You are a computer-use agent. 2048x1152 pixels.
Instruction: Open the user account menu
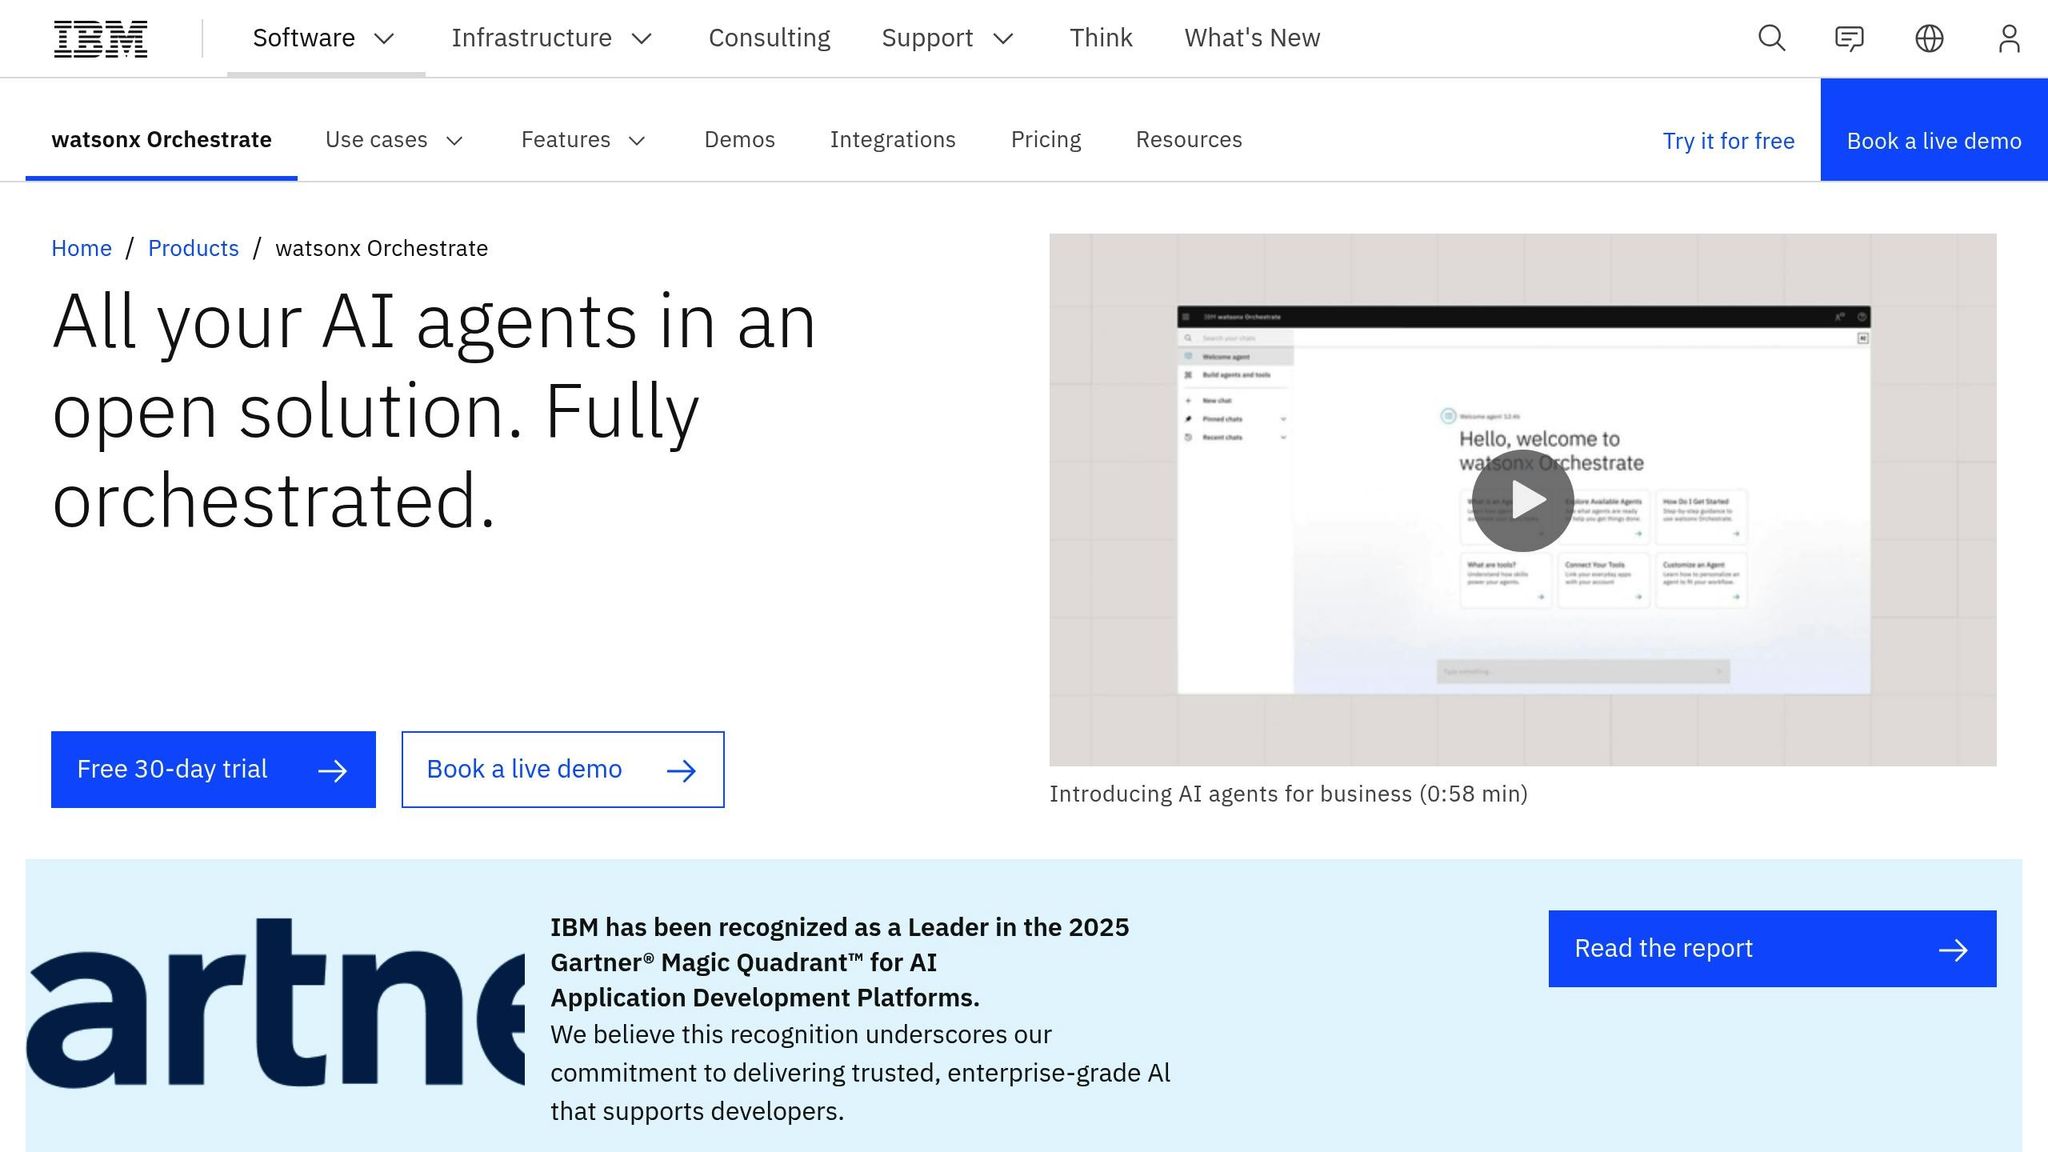coord(2010,38)
